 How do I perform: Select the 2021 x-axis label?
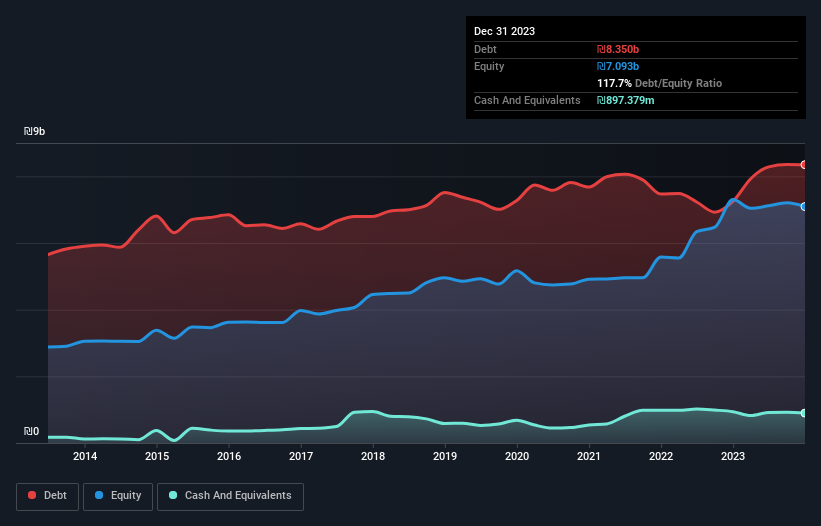pos(589,456)
